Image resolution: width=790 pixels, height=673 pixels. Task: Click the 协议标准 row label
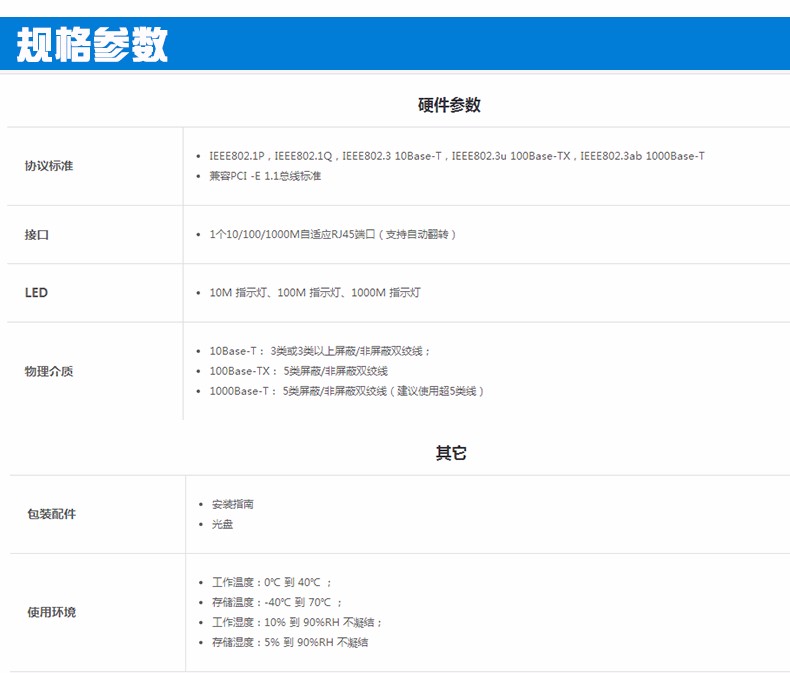49,166
